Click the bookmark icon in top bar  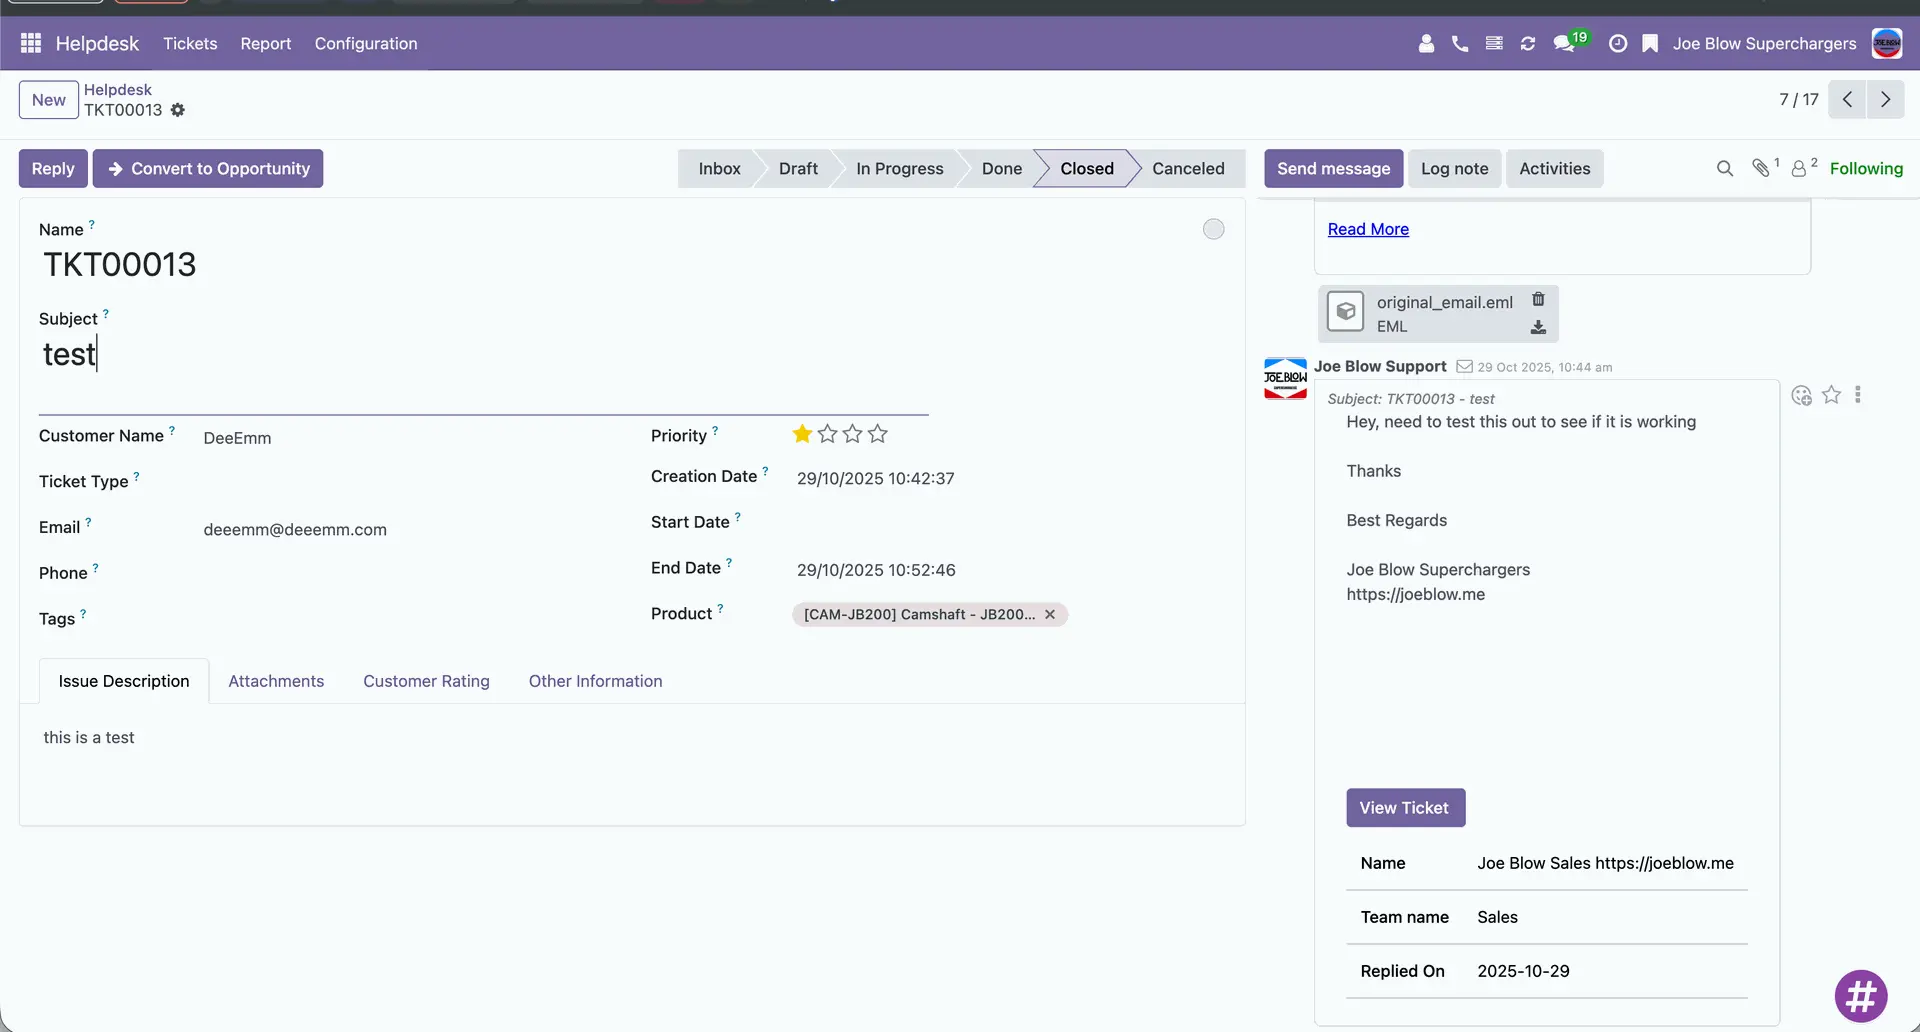click(x=1650, y=43)
